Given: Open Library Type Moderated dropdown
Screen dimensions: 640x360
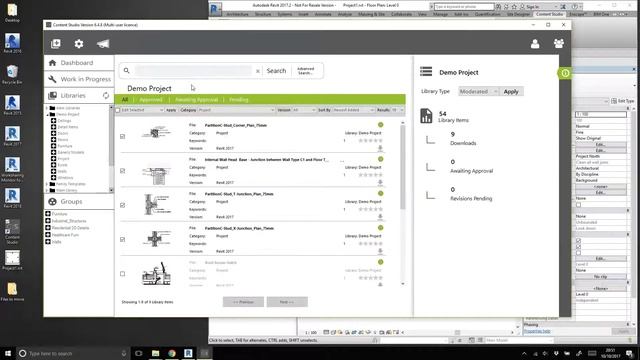Looking at the screenshot, I should click(478, 91).
